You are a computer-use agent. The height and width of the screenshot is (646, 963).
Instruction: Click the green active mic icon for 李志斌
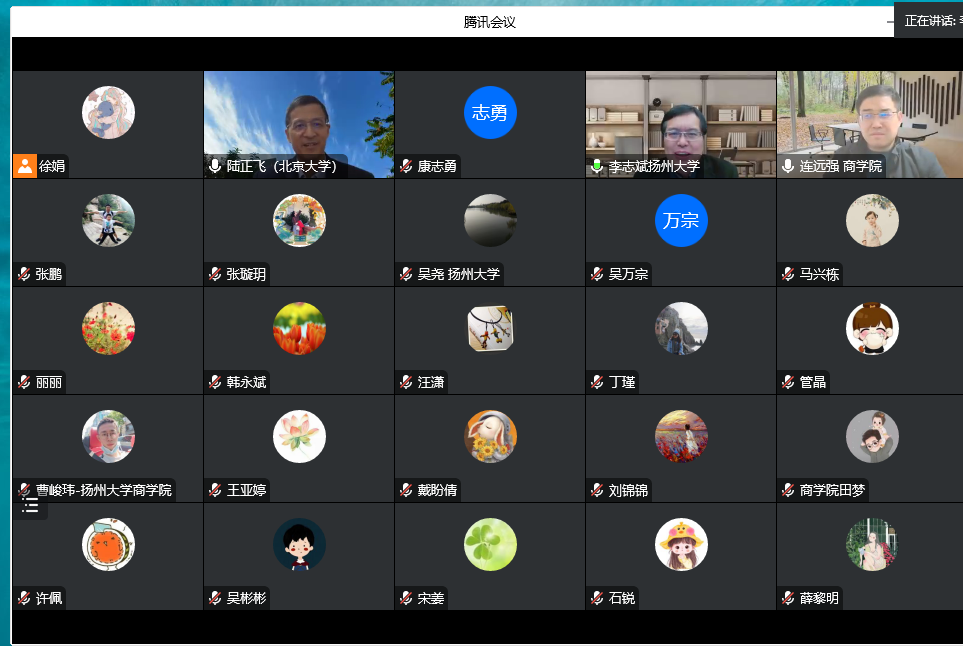[x=597, y=166]
